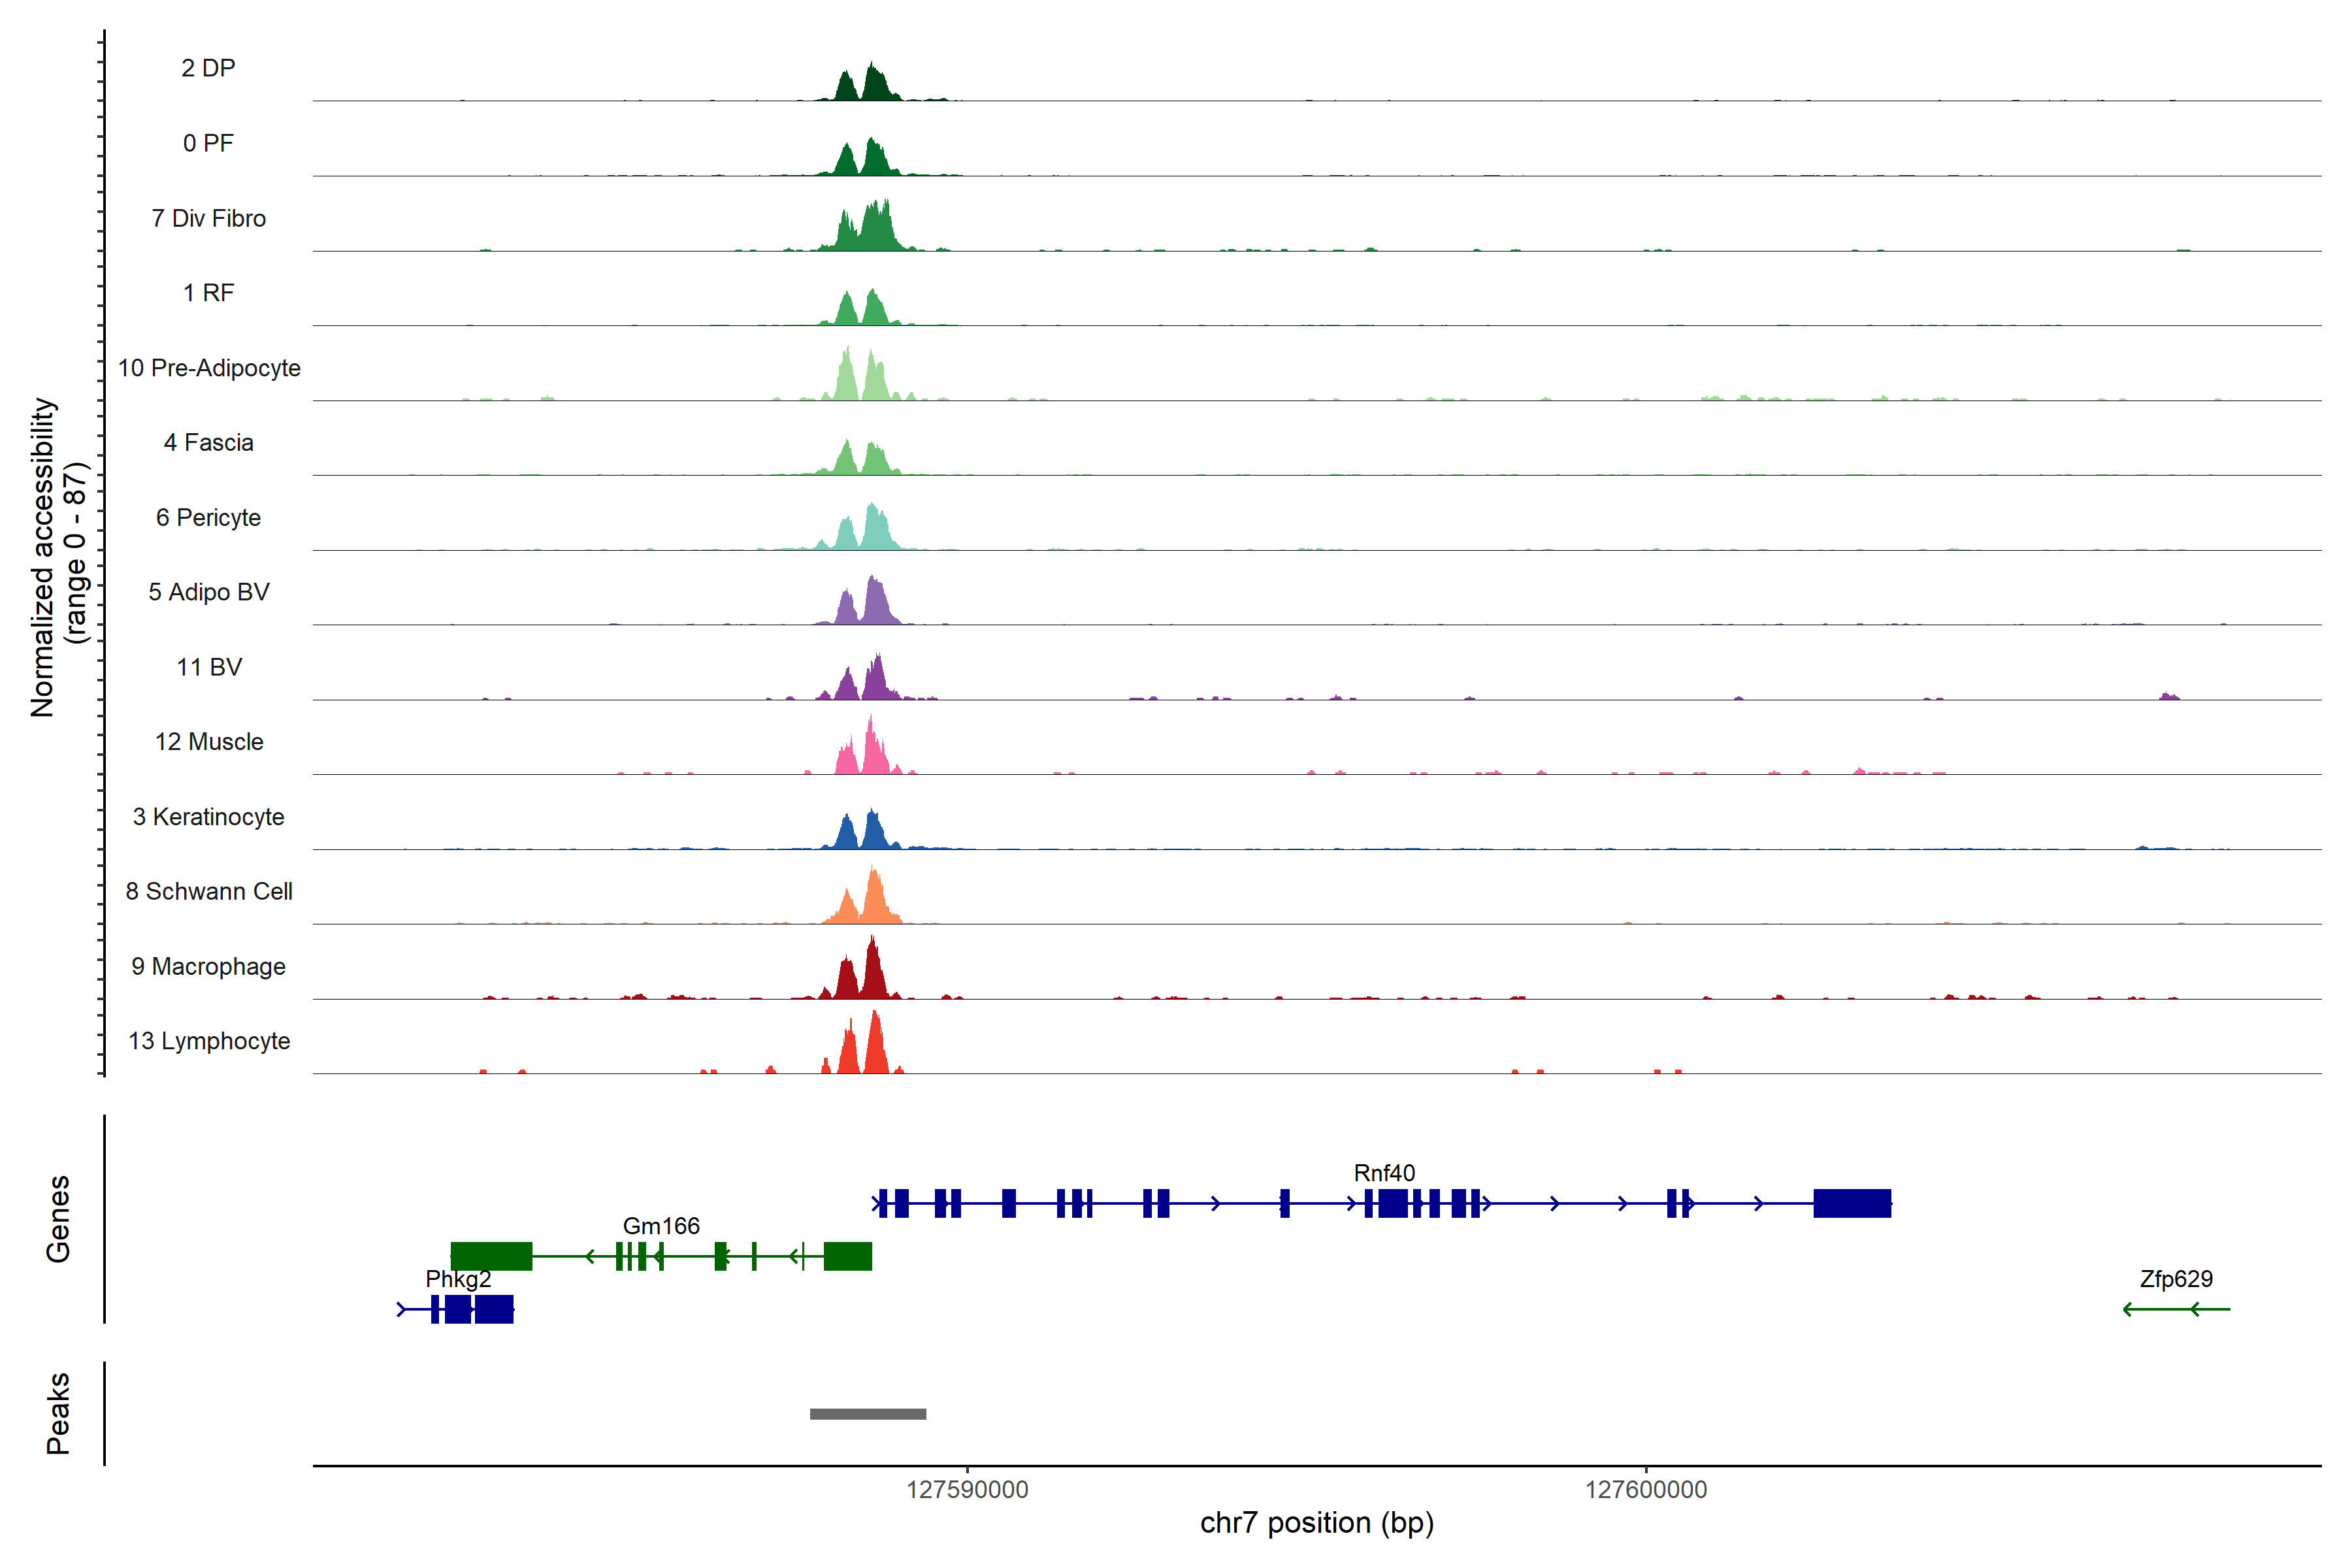Viewport: 2352px width, 1568px height.
Task: Click the large last exon of Rnf40
Action: (1852, 1203)
